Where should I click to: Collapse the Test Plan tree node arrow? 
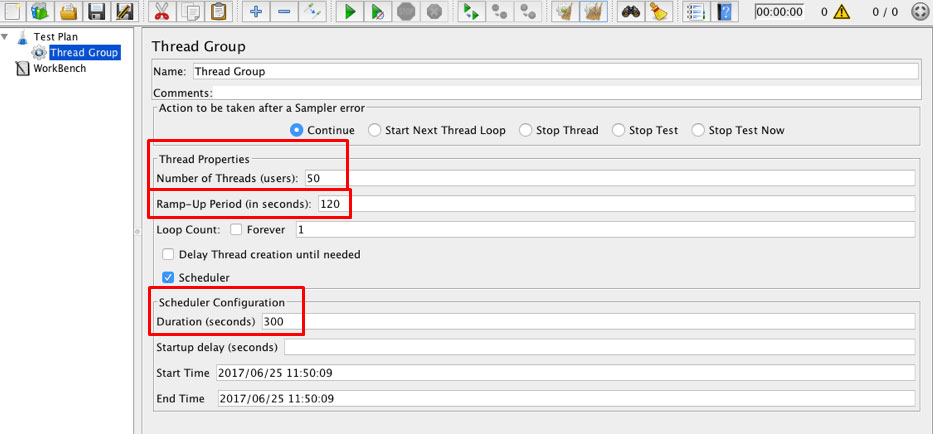pos(5,36)
